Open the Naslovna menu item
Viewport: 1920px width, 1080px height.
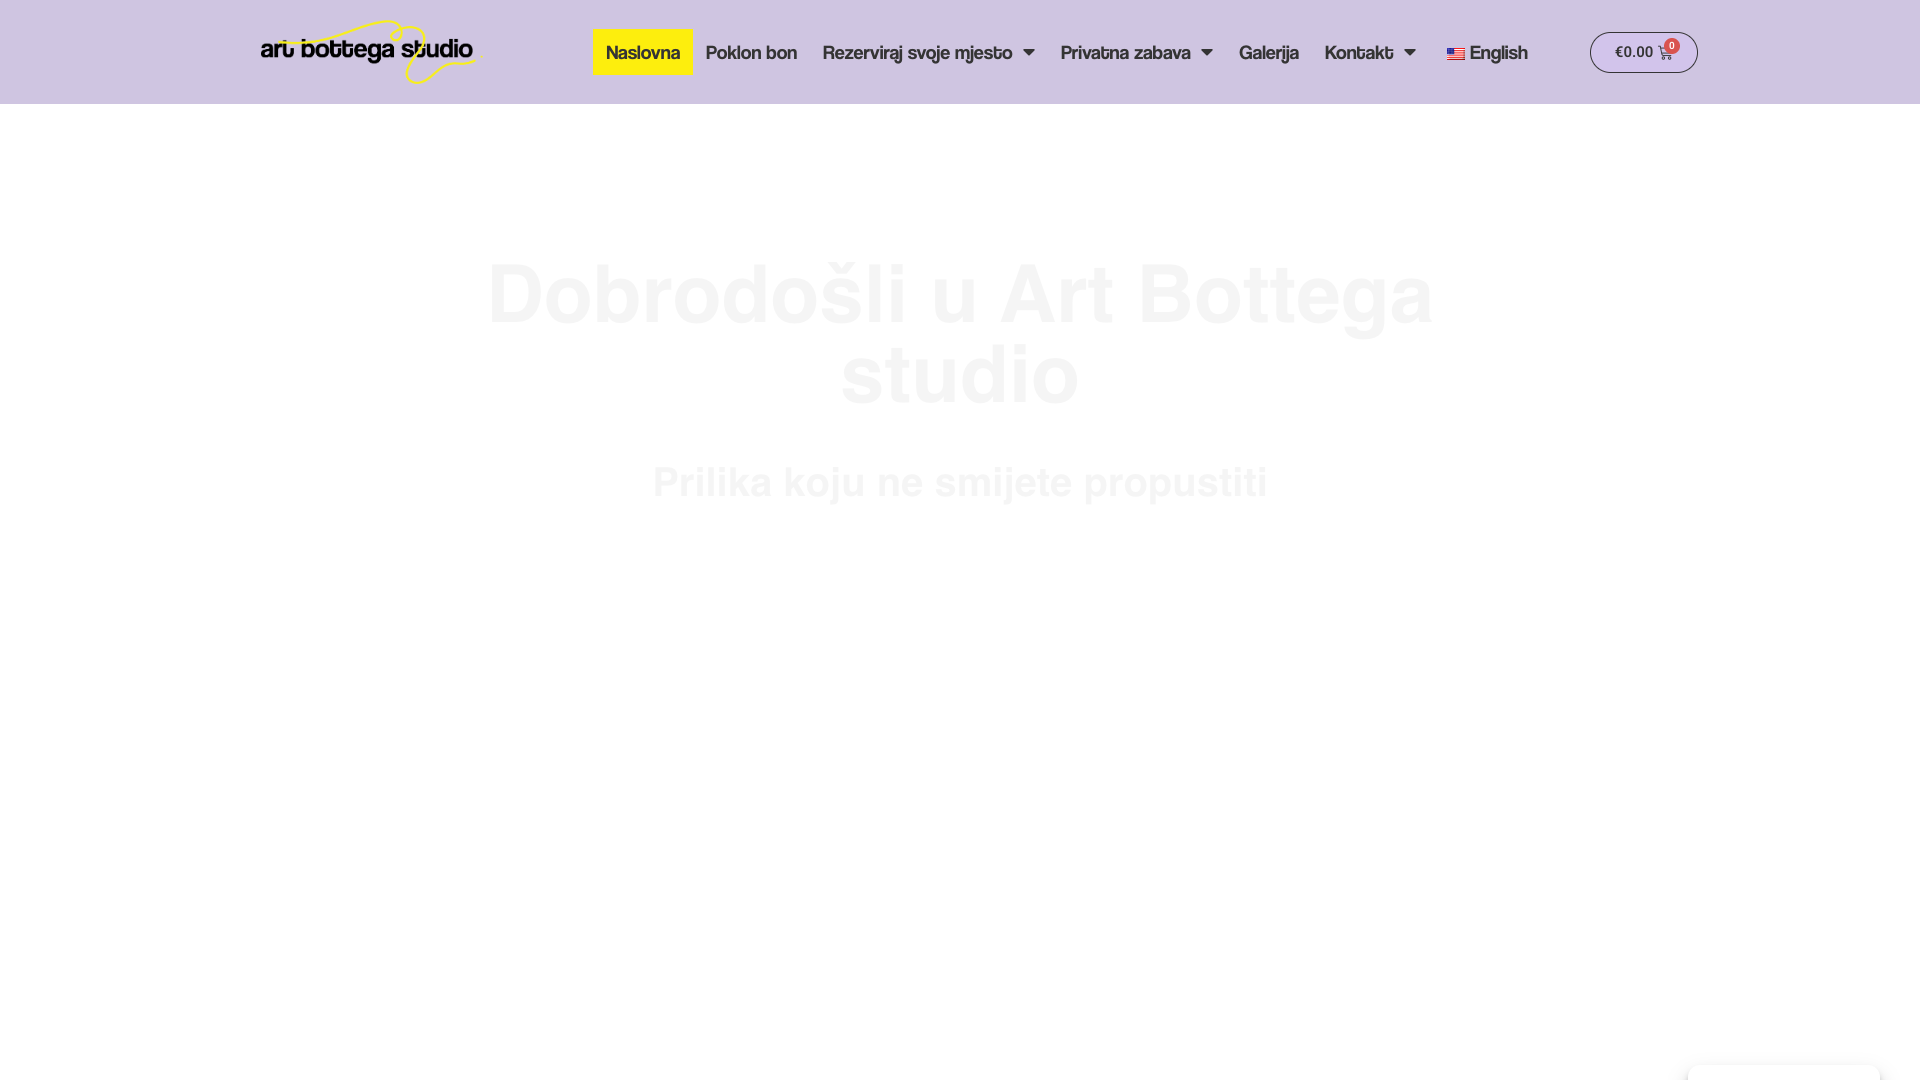[643, 52]
